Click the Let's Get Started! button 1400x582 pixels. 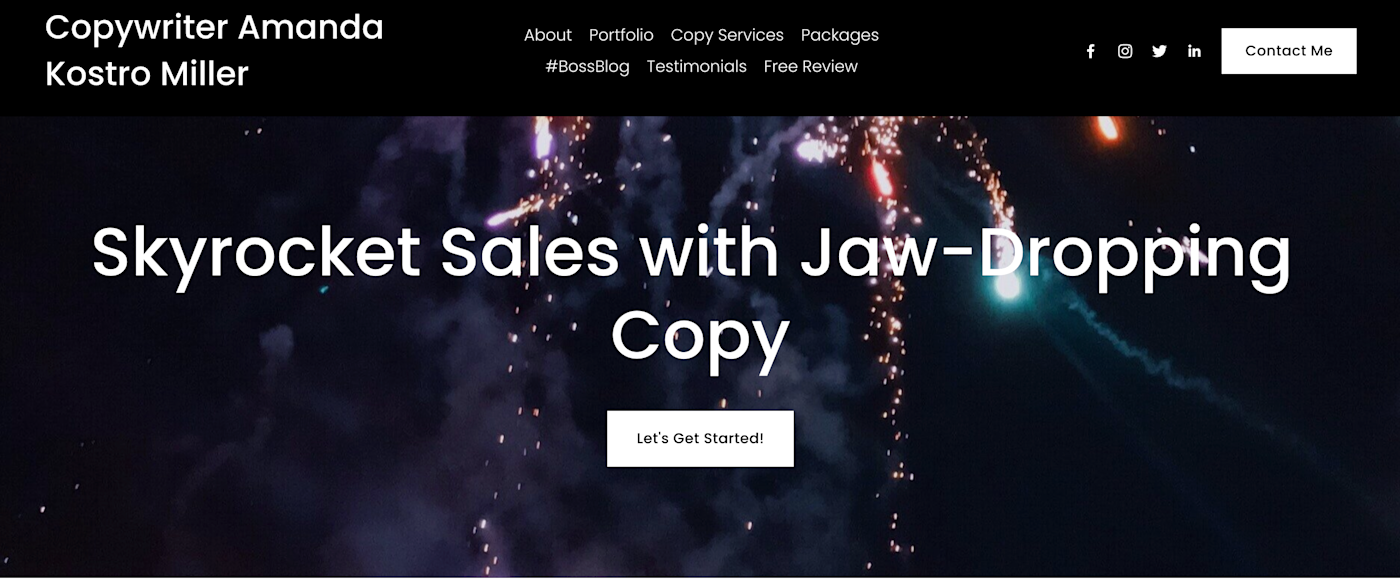click(700, 438)
